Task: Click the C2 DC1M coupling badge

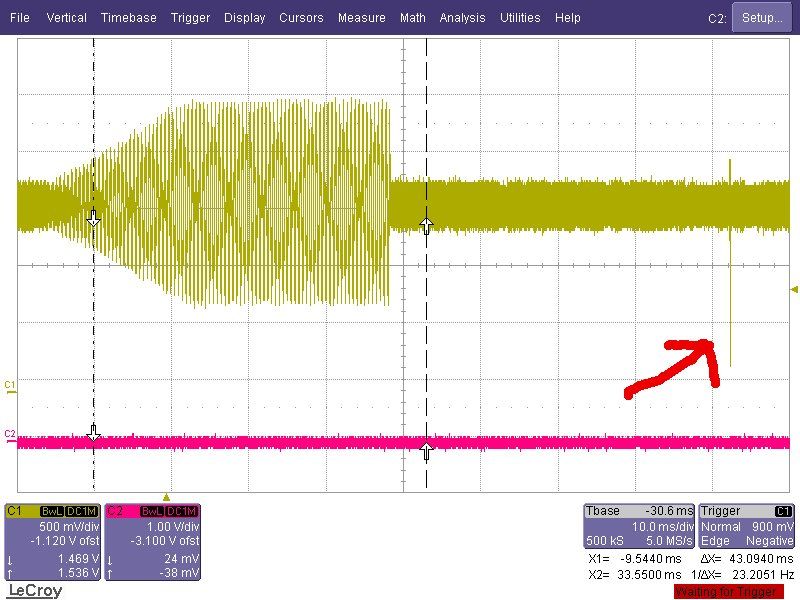Action: pyautogui.click(x=182, y=511)
